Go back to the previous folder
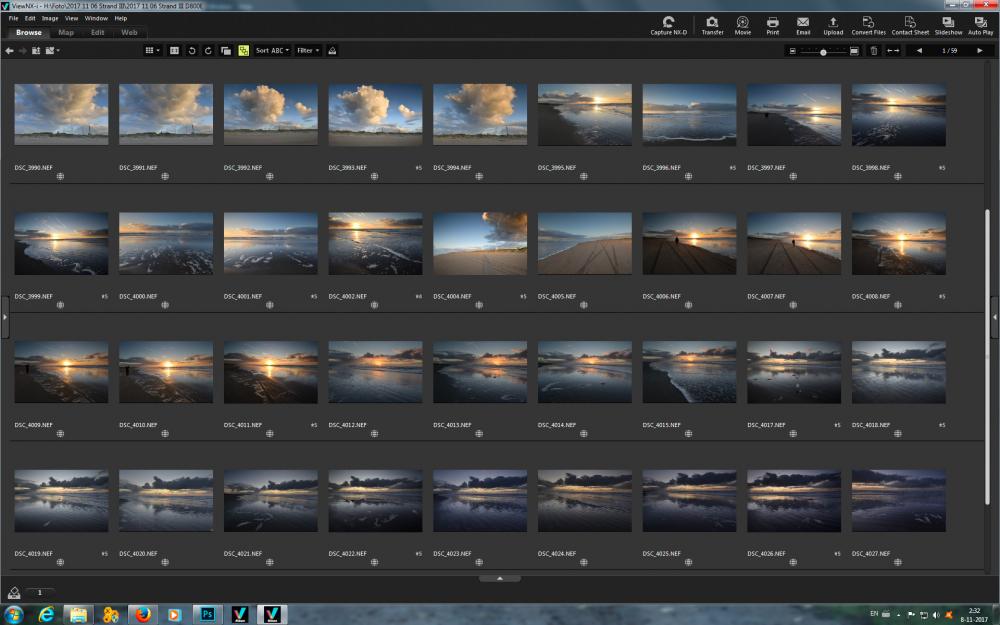 coord(10,50)
